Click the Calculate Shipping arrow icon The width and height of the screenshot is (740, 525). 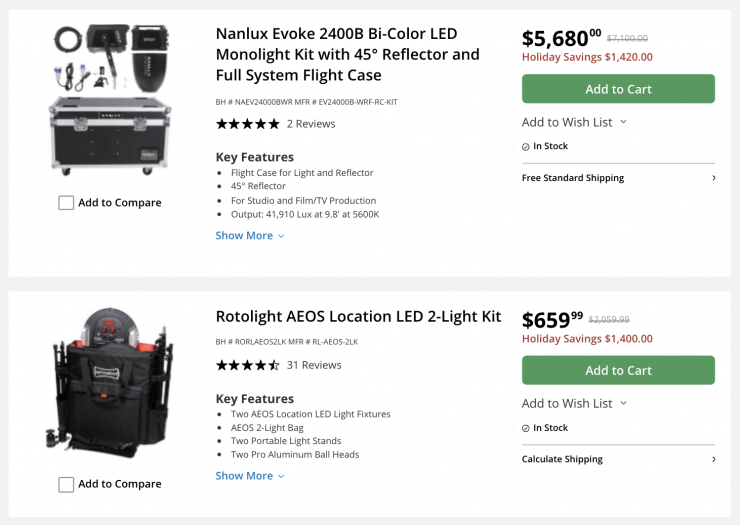coord(713,459)
